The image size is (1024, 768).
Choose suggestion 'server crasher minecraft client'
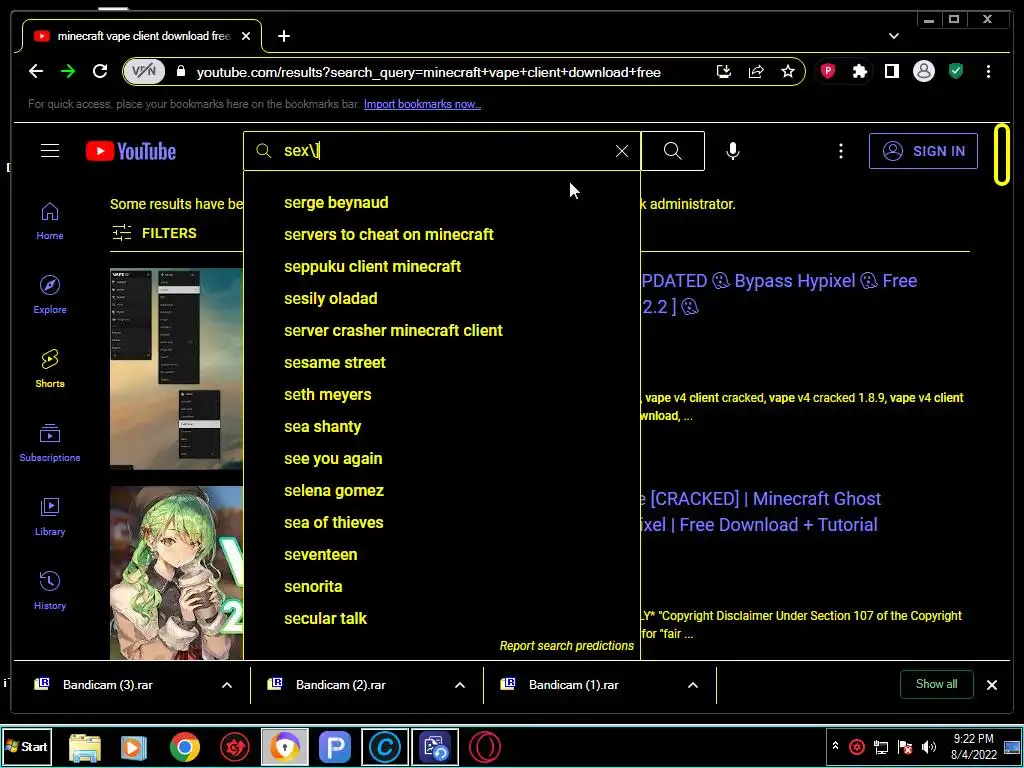(x=441, y=330)
